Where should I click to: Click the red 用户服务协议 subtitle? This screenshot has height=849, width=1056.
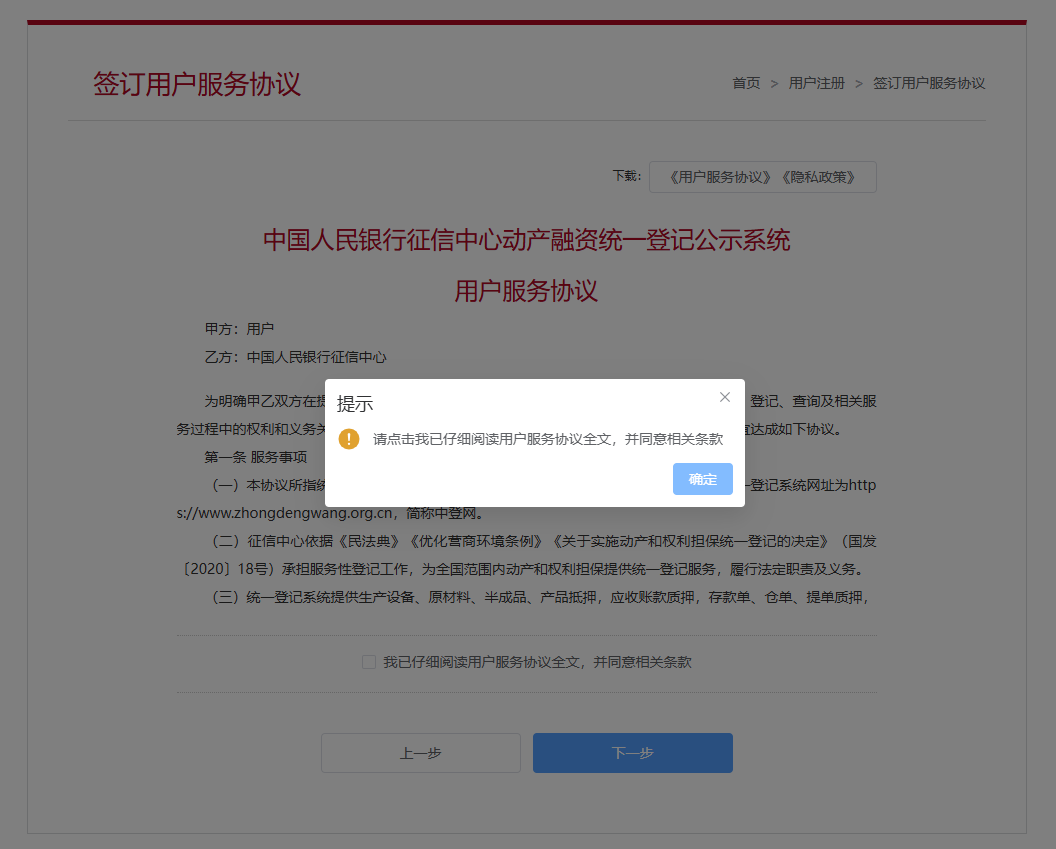526,291
